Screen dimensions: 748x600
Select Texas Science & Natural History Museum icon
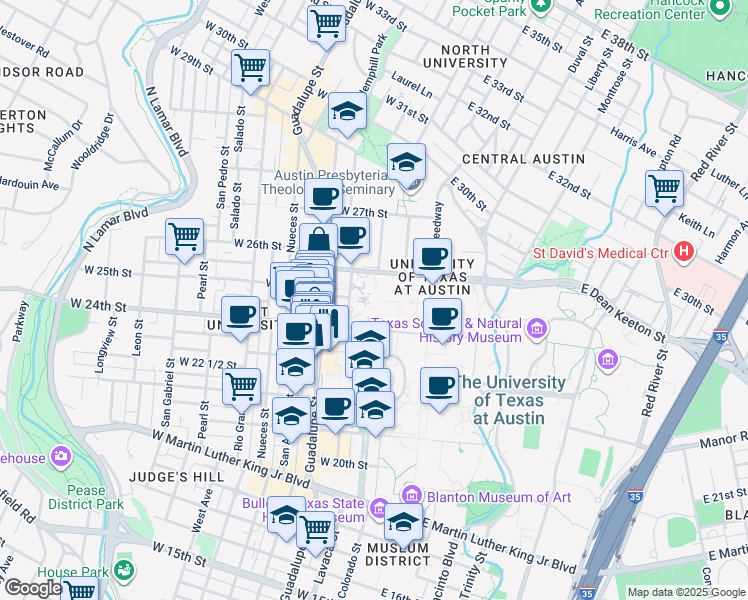coord(538,328)
